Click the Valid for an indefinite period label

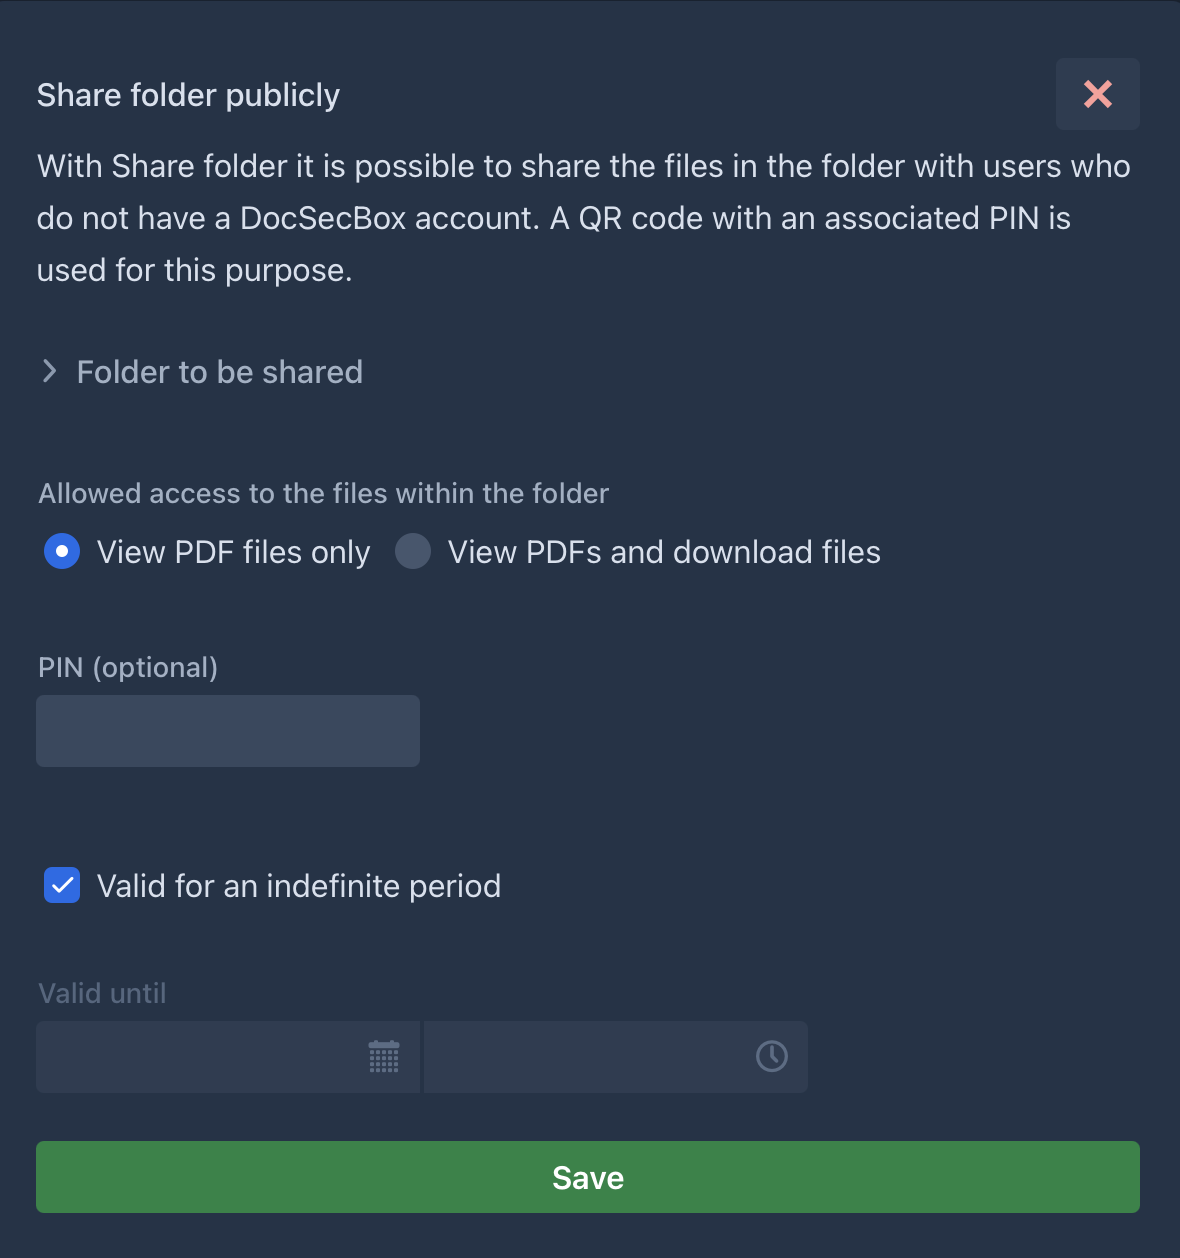pyautogui.click(x=298, y=886)
